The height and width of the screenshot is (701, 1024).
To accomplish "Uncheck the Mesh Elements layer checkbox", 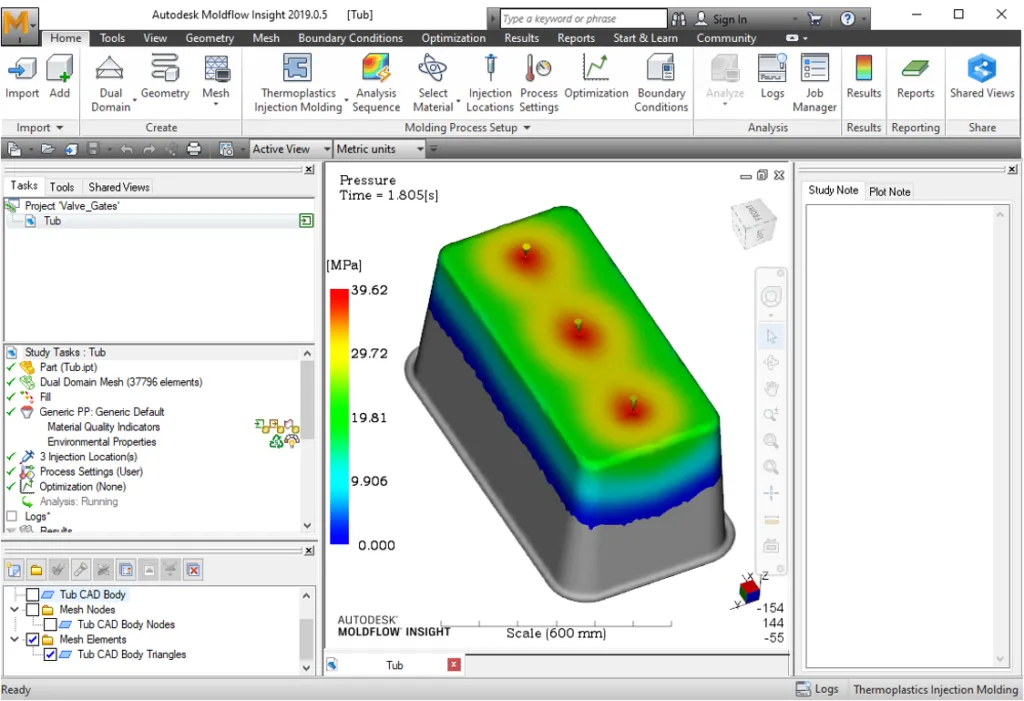I will tap(33, 640).
